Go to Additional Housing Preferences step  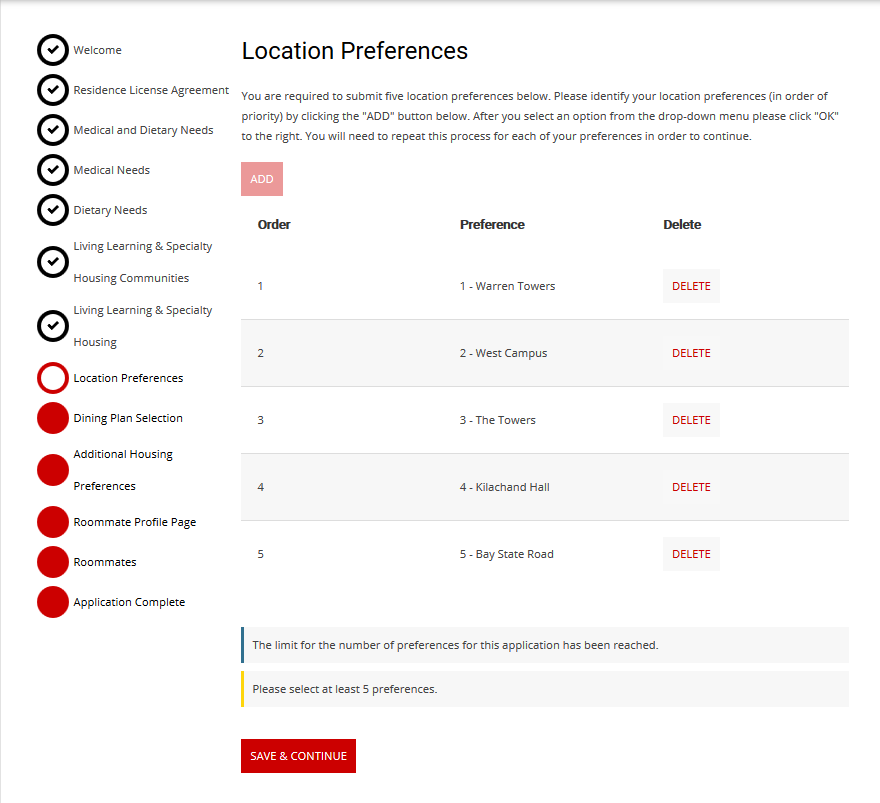coord(122,470)
